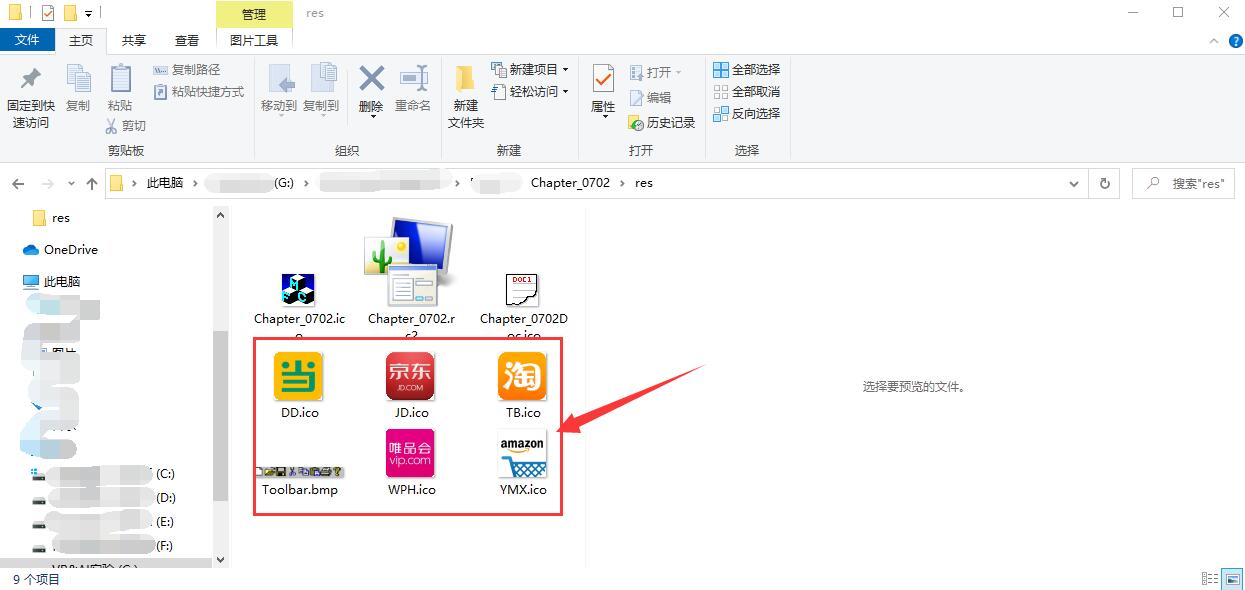
Task: Click the Delete (删除) red X icon
Action: (x=371, y=78)
